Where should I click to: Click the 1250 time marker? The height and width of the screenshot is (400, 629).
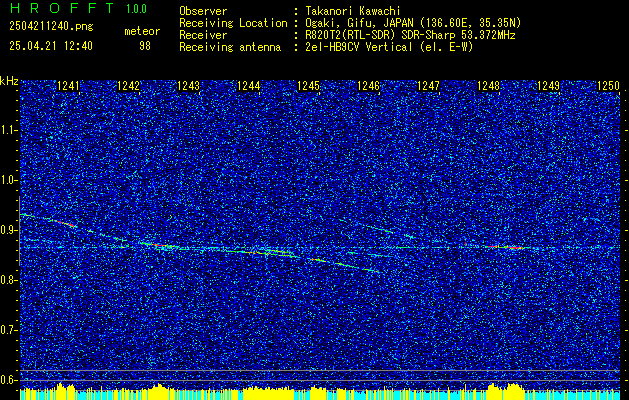(608, 86)
